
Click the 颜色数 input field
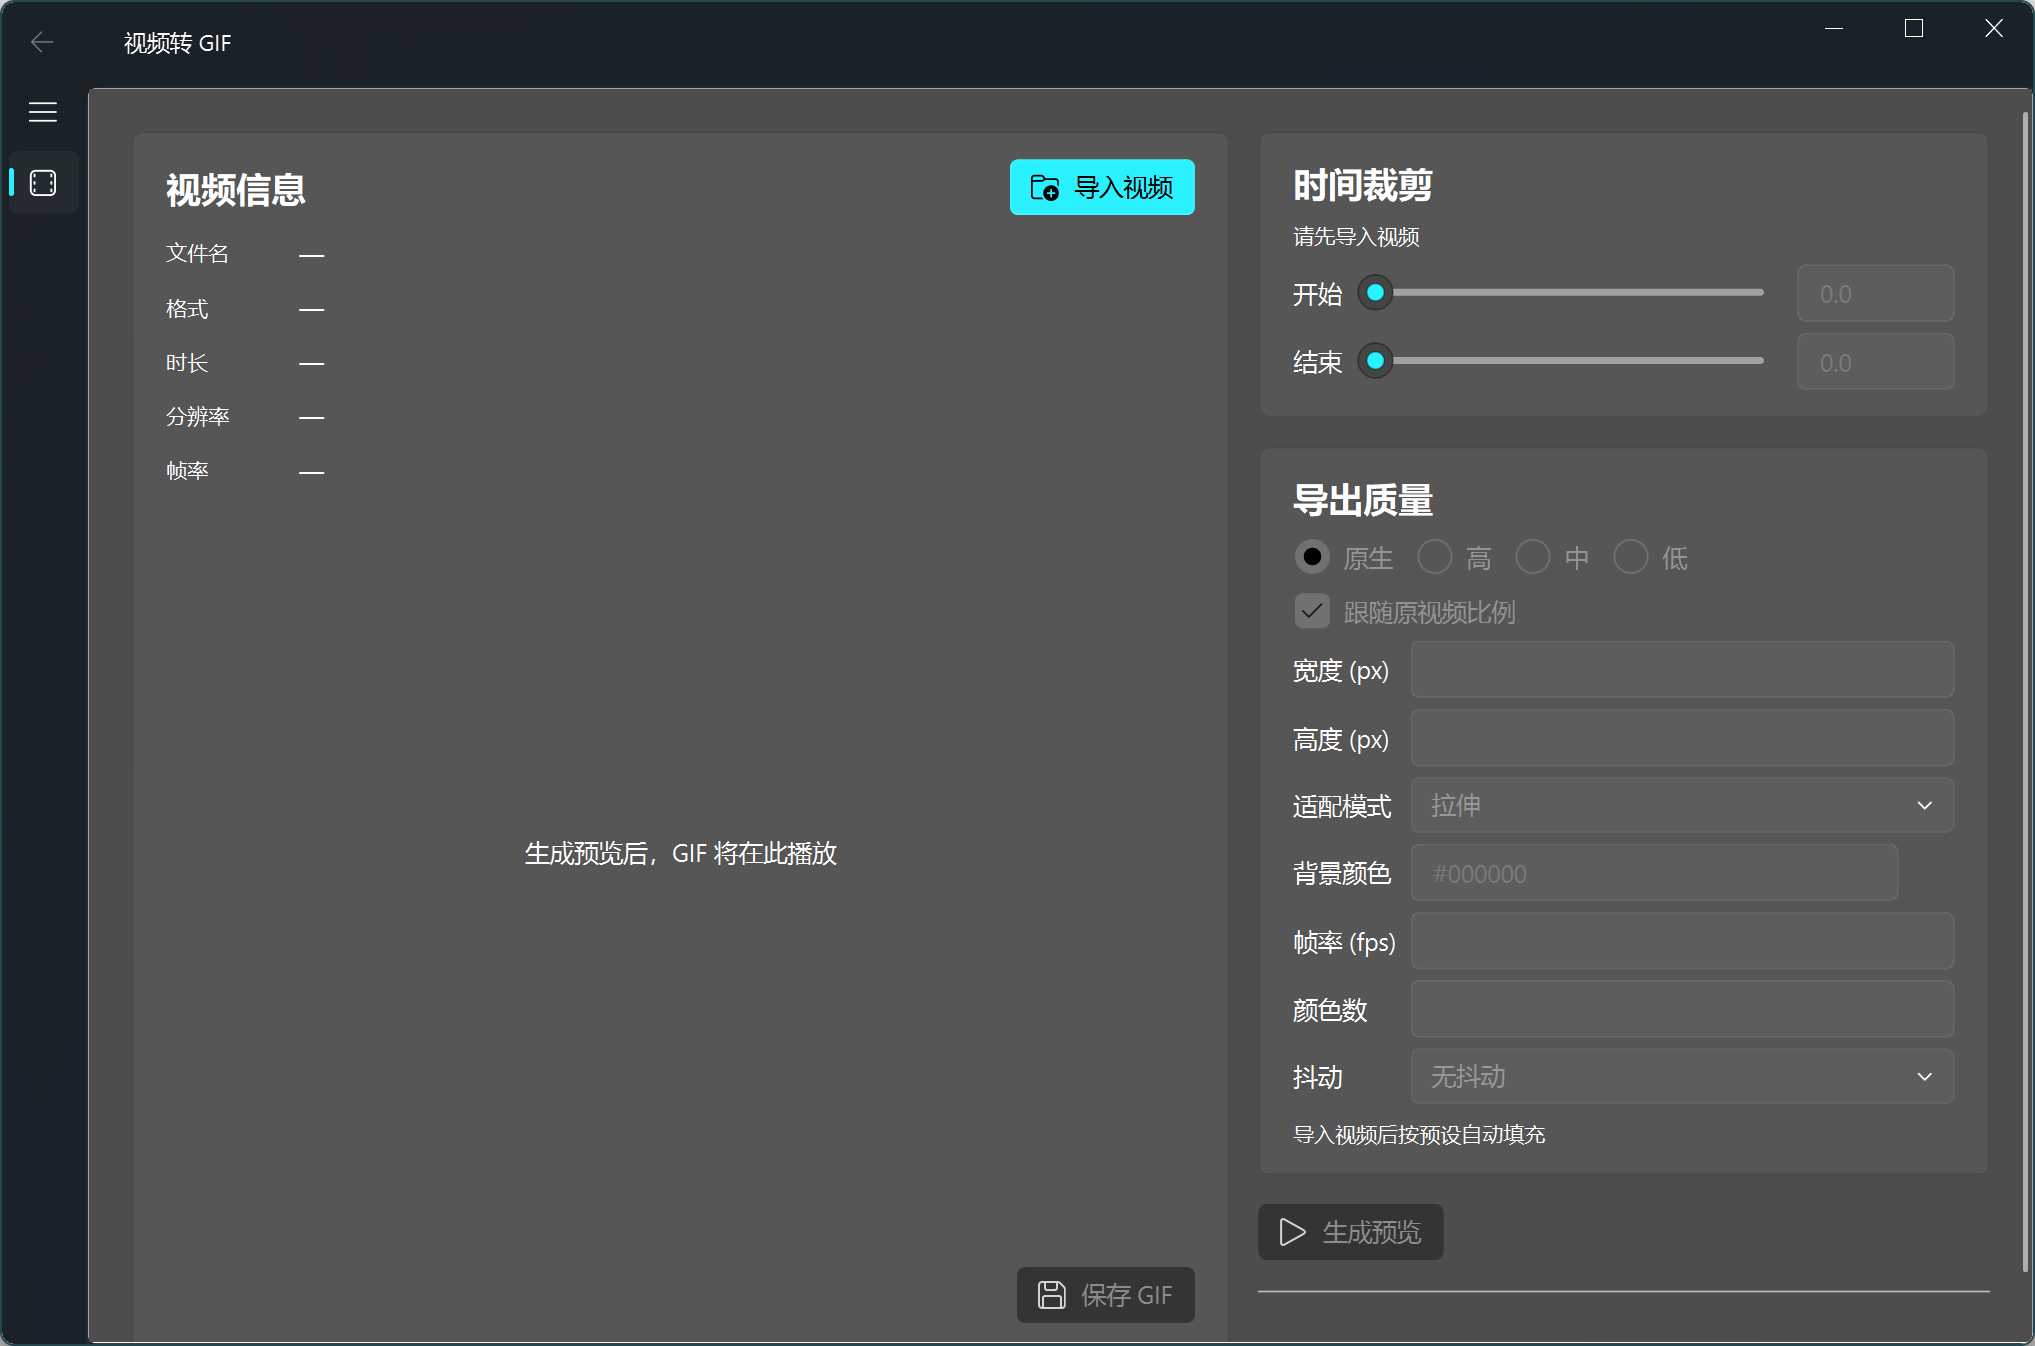[x=1682, y=1009]
